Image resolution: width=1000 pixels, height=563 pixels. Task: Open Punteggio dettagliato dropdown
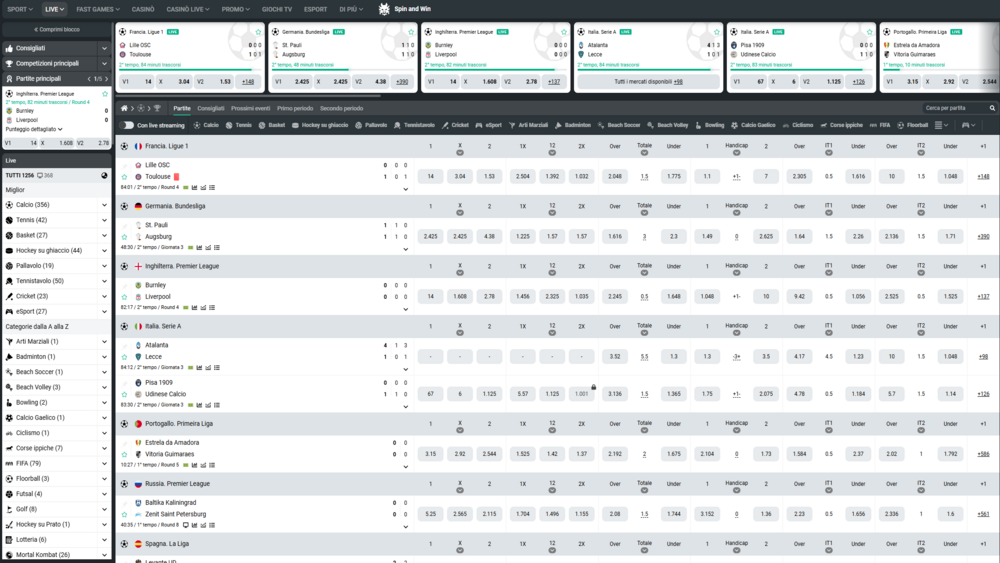[x=34, y=129]
